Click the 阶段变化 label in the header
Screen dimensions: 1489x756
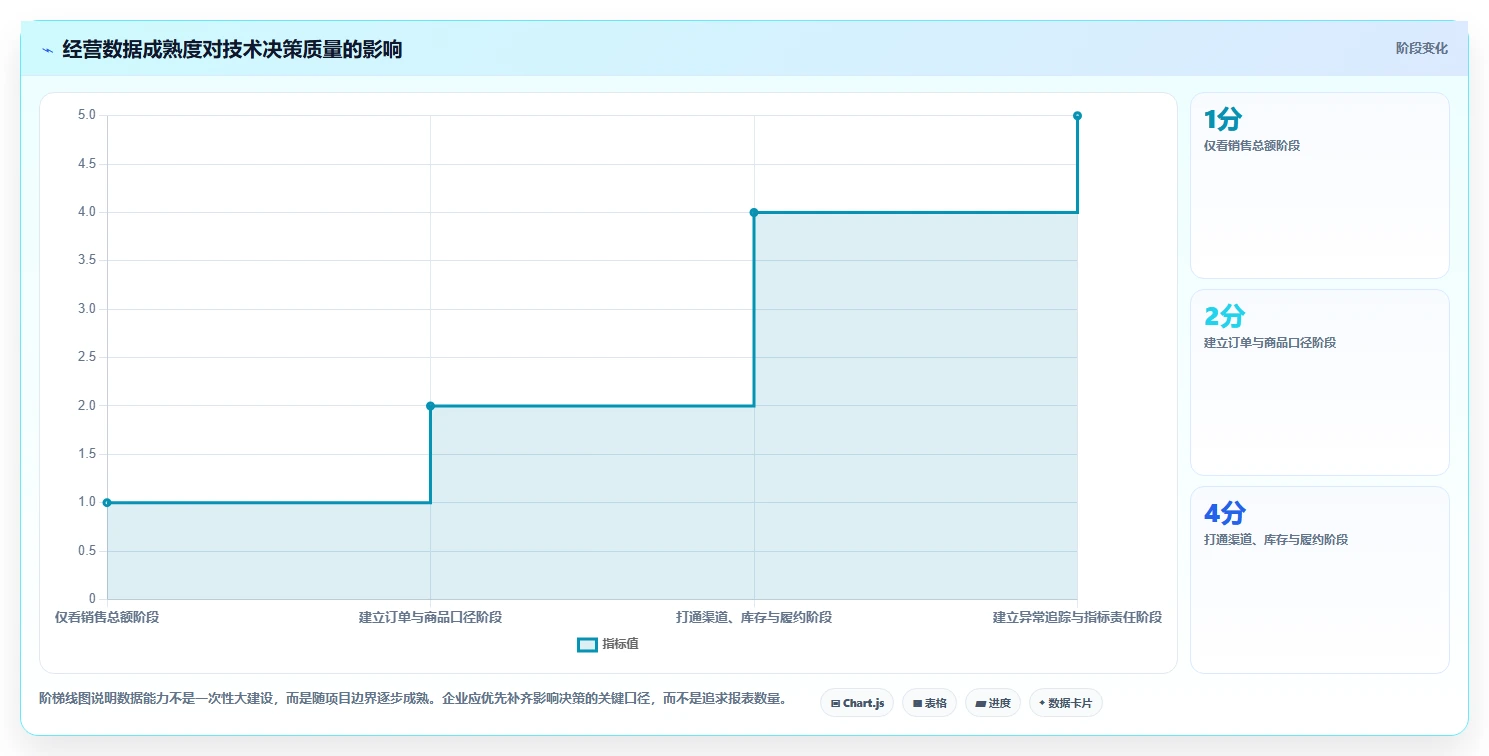point(1421,48)
